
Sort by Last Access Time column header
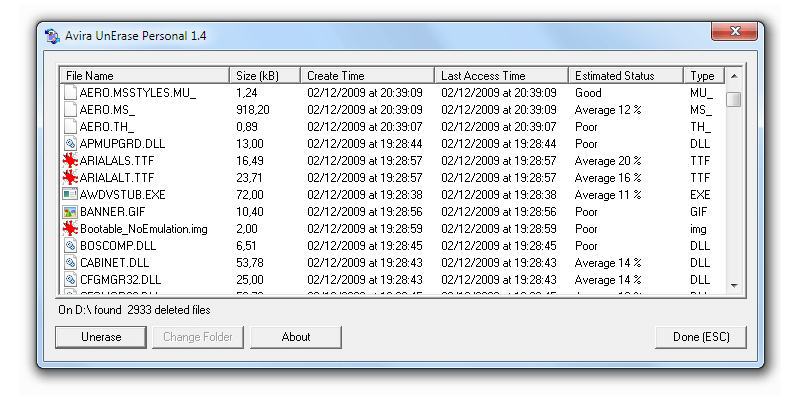click(x=502, y=76)
